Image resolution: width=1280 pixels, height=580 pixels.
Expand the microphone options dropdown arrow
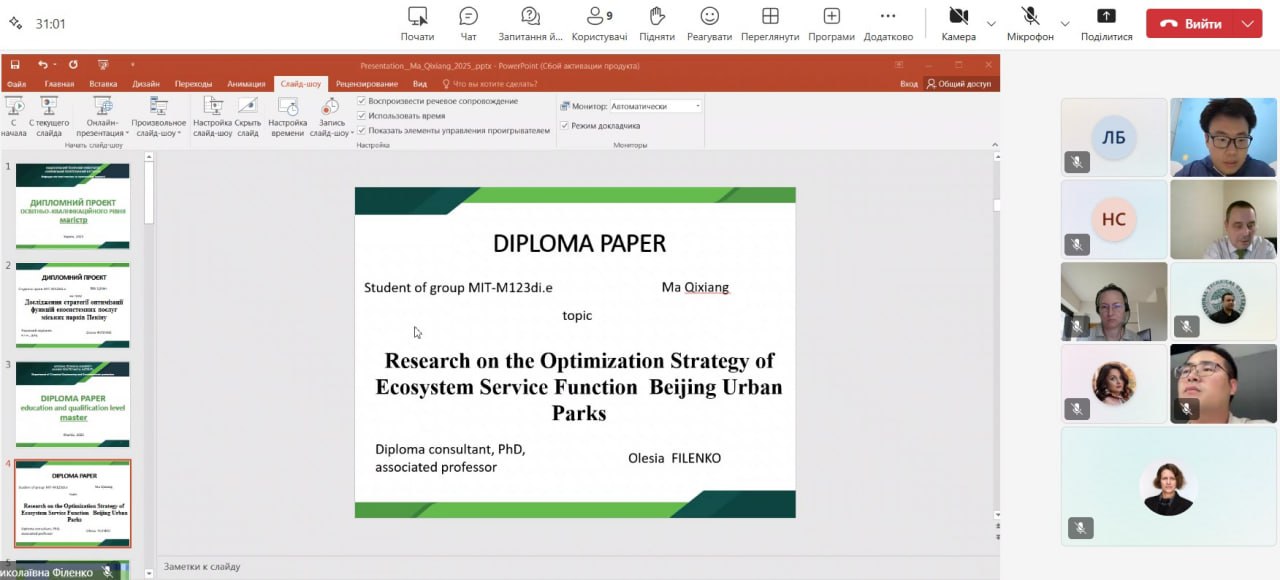point(1064,24)
